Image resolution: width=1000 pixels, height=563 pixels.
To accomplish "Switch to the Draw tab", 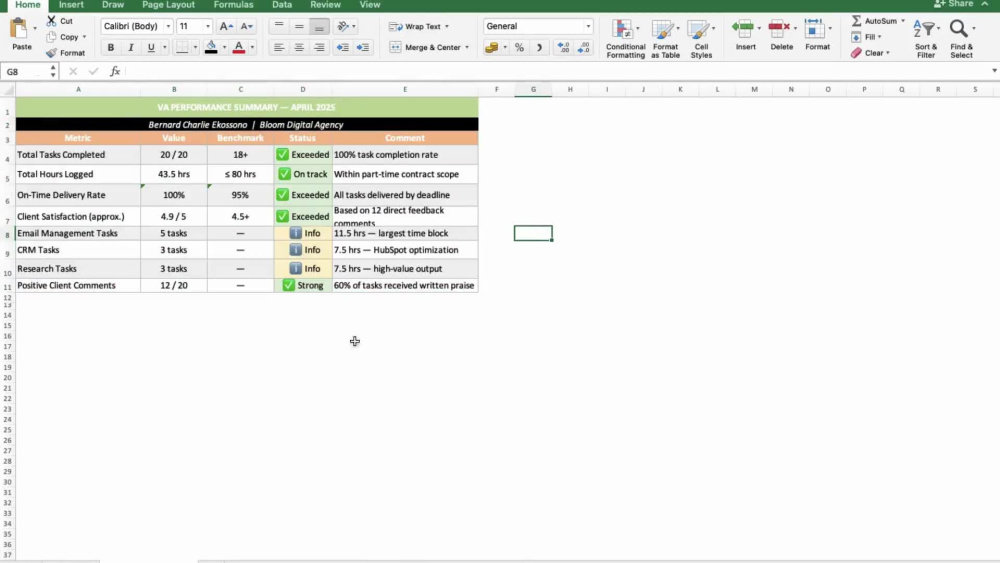I will click(x=113, y=4).
